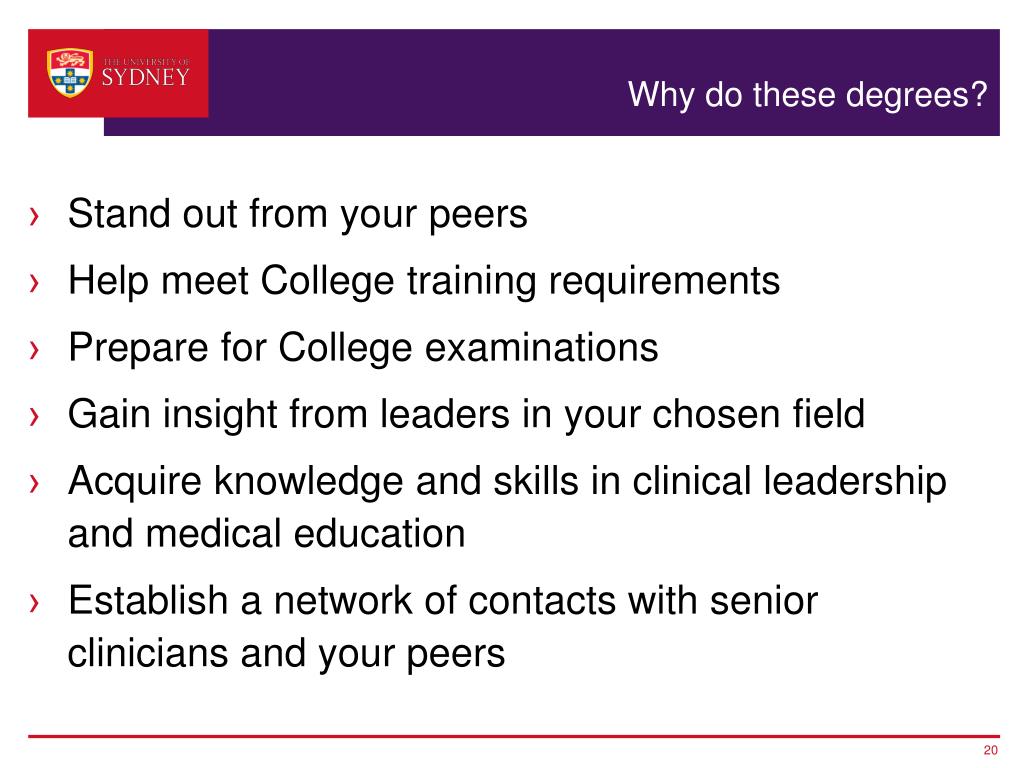
Task: Click the chevron bullet before 'Help meet College training'
Action: 35,283
